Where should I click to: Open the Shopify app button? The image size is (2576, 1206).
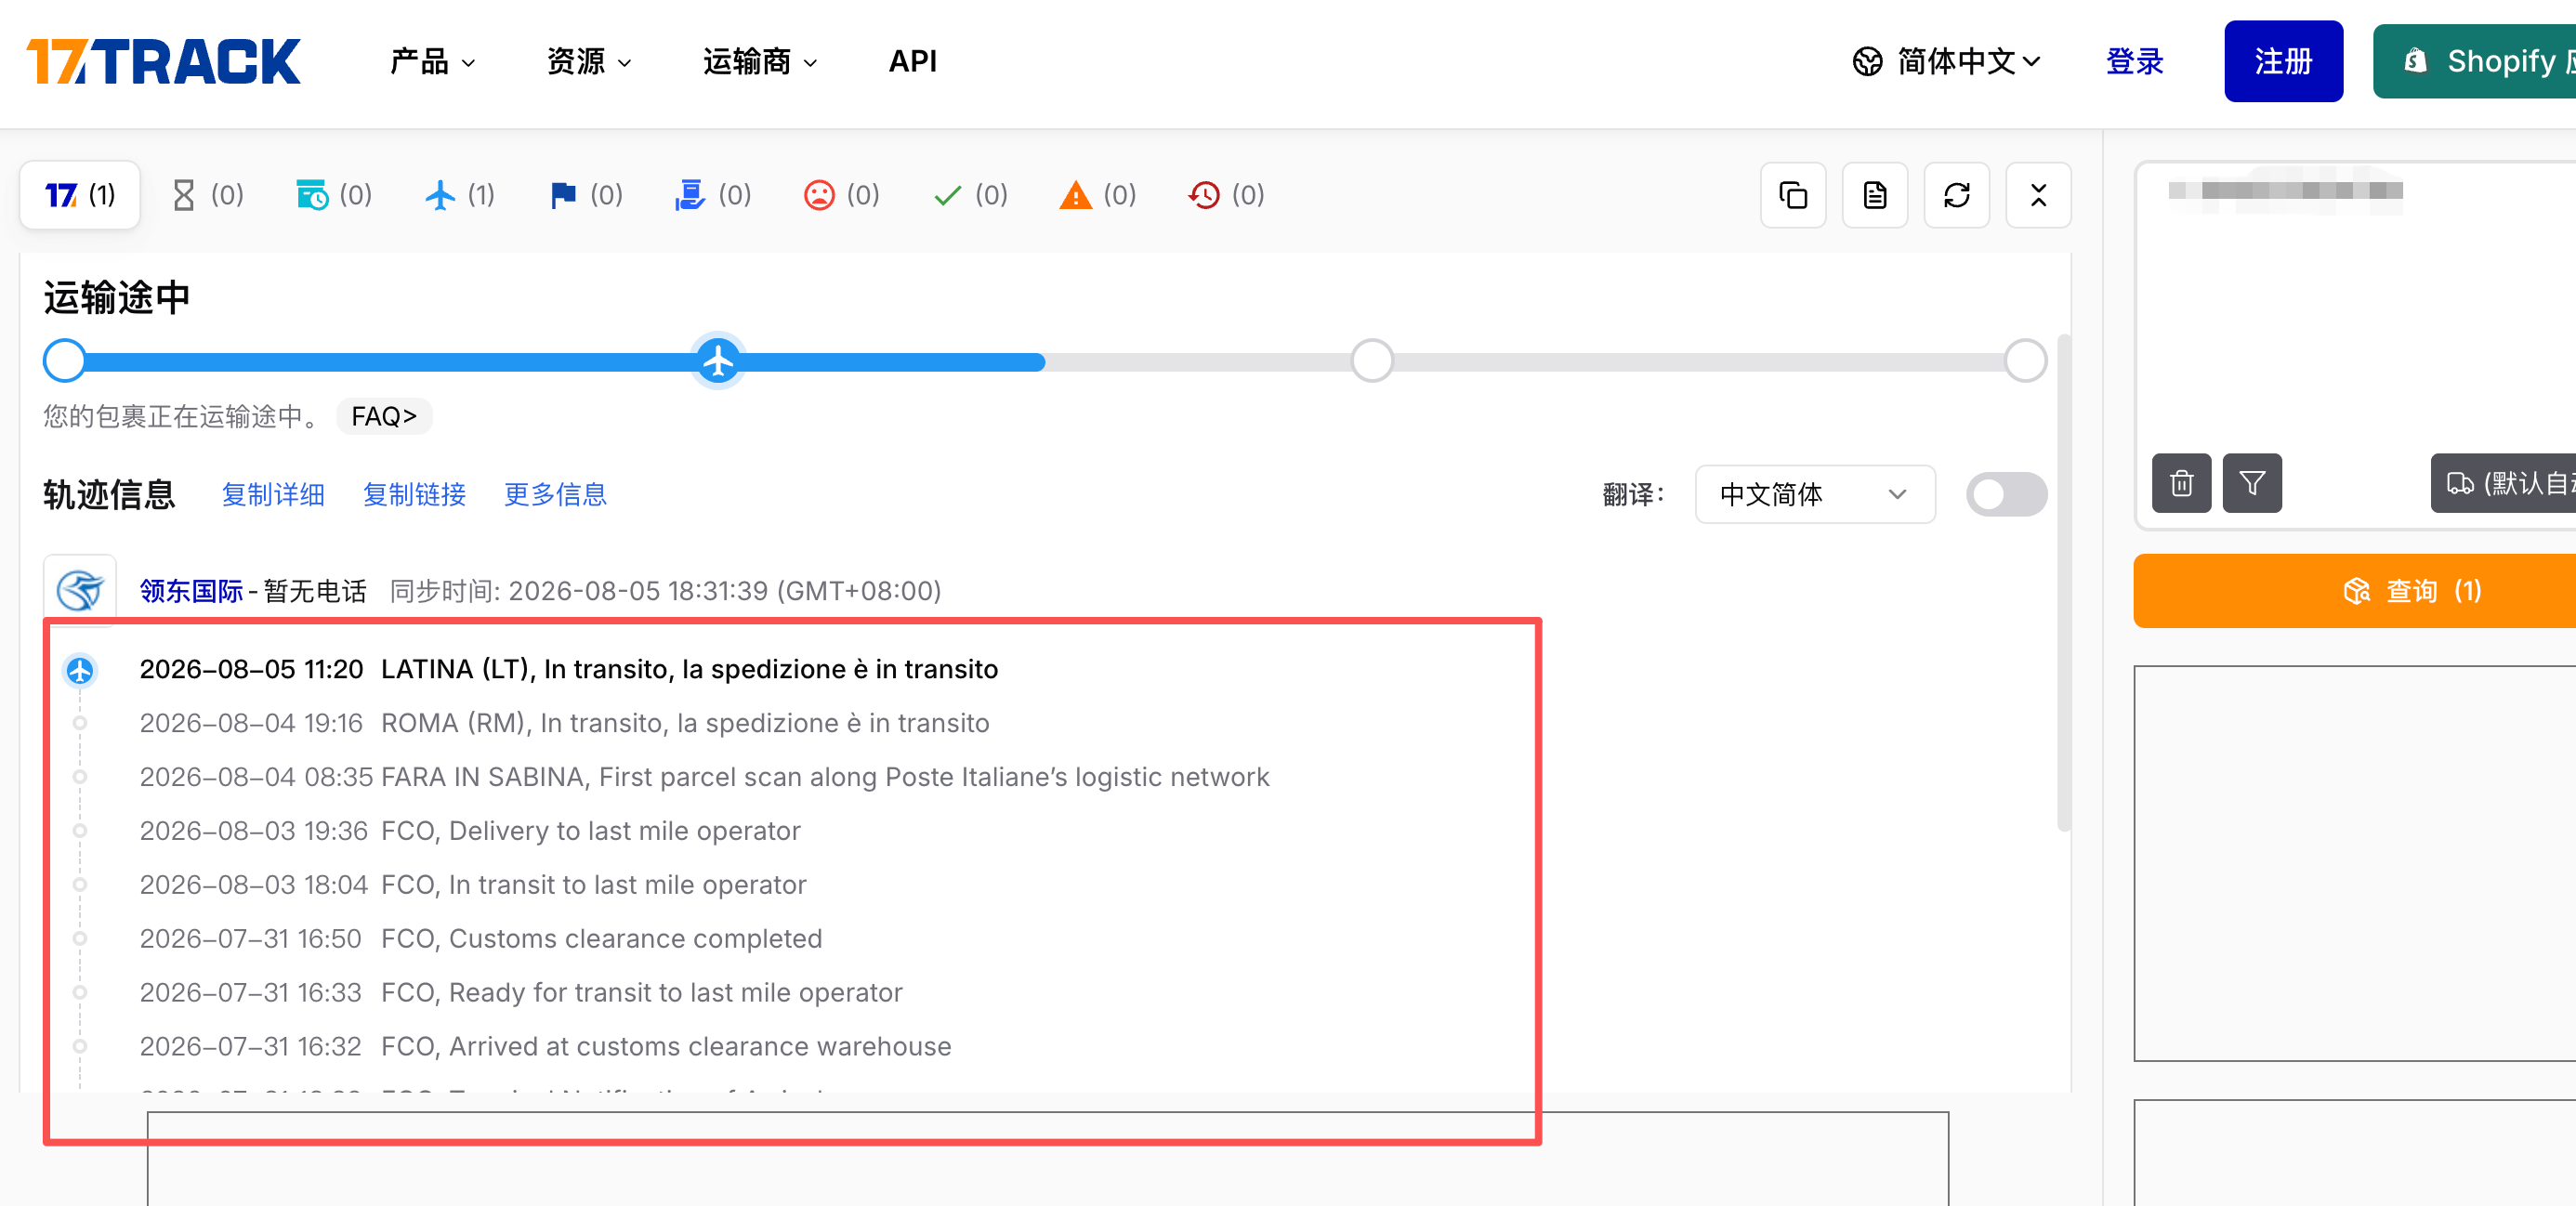2475,62
